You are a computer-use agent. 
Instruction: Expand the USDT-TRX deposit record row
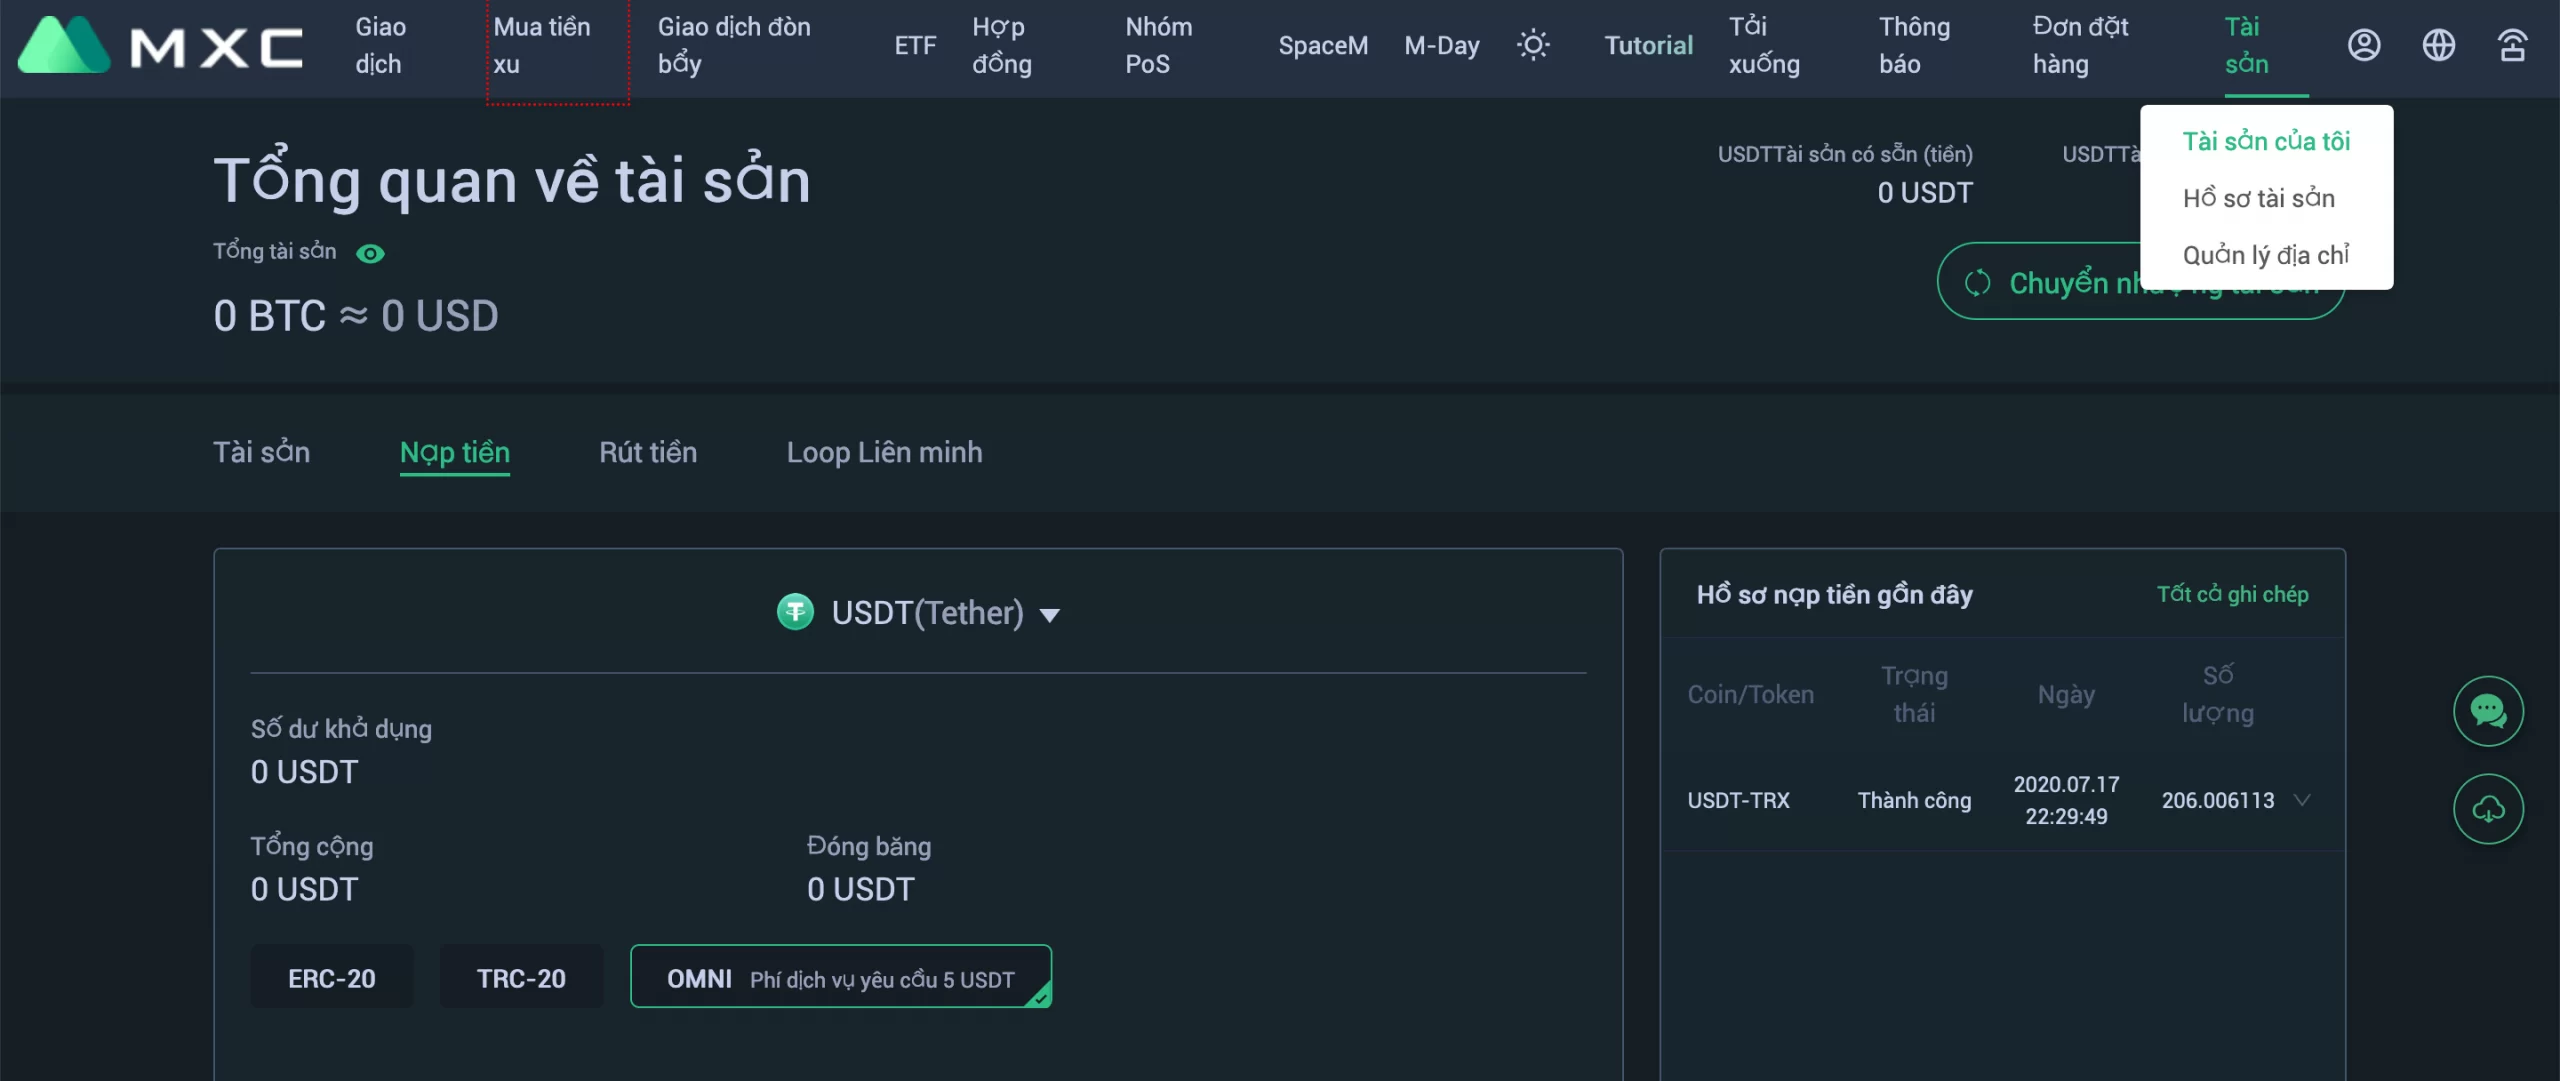2302,800
